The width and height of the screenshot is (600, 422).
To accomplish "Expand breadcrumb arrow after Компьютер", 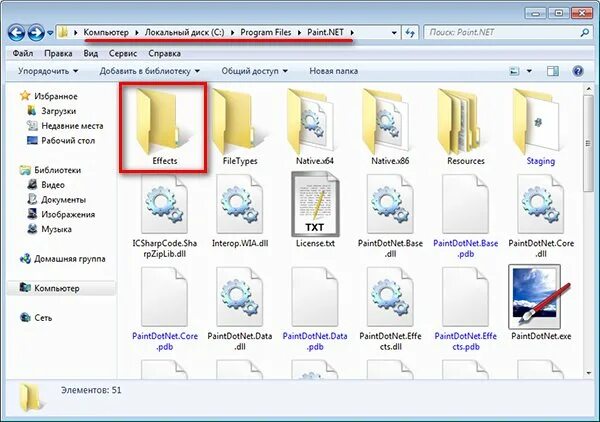I will (x=137, y=33).
